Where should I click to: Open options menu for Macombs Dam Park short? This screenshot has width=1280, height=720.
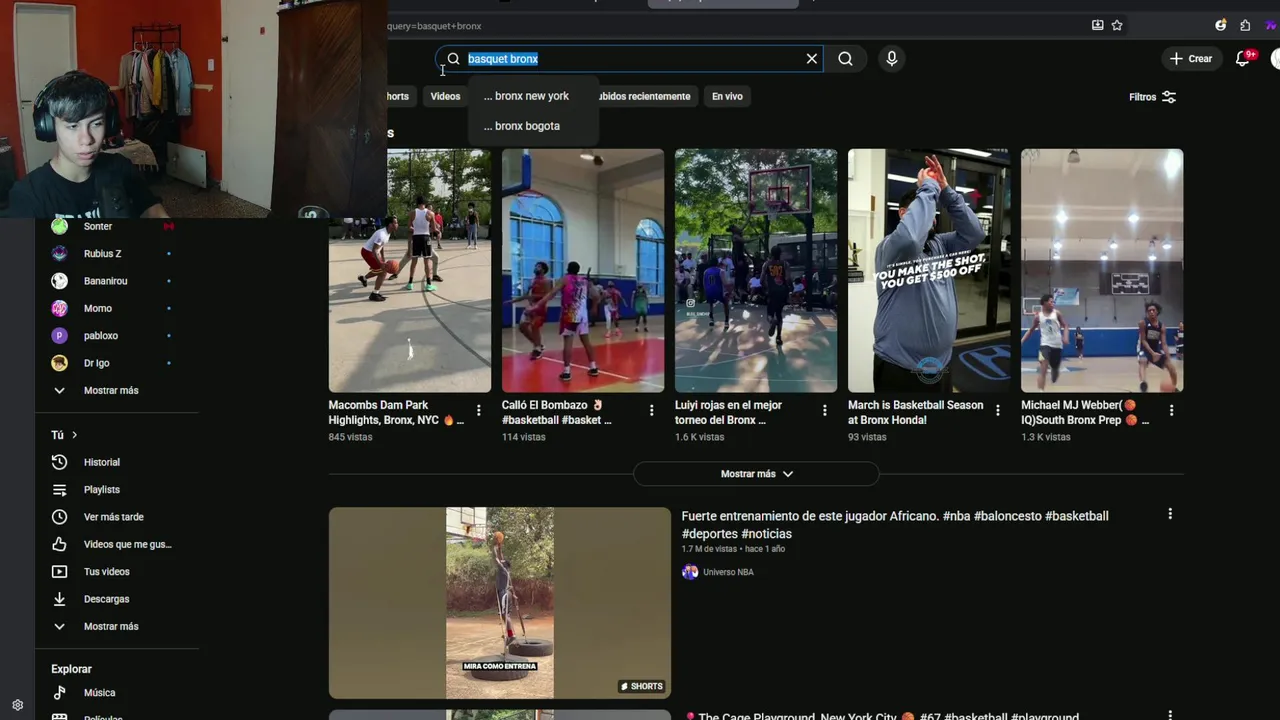[478, 410]
